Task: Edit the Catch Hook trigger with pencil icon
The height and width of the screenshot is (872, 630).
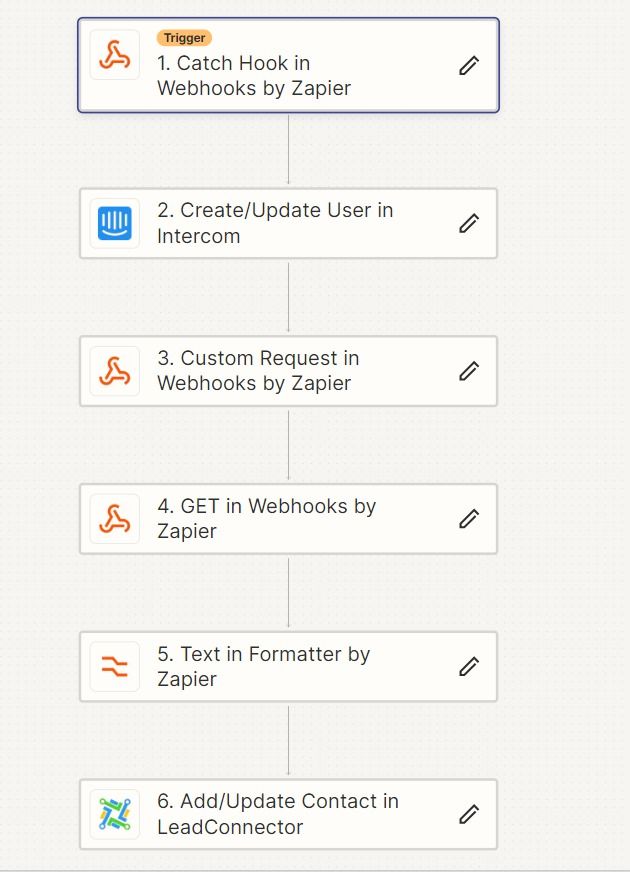Action: 469,65
